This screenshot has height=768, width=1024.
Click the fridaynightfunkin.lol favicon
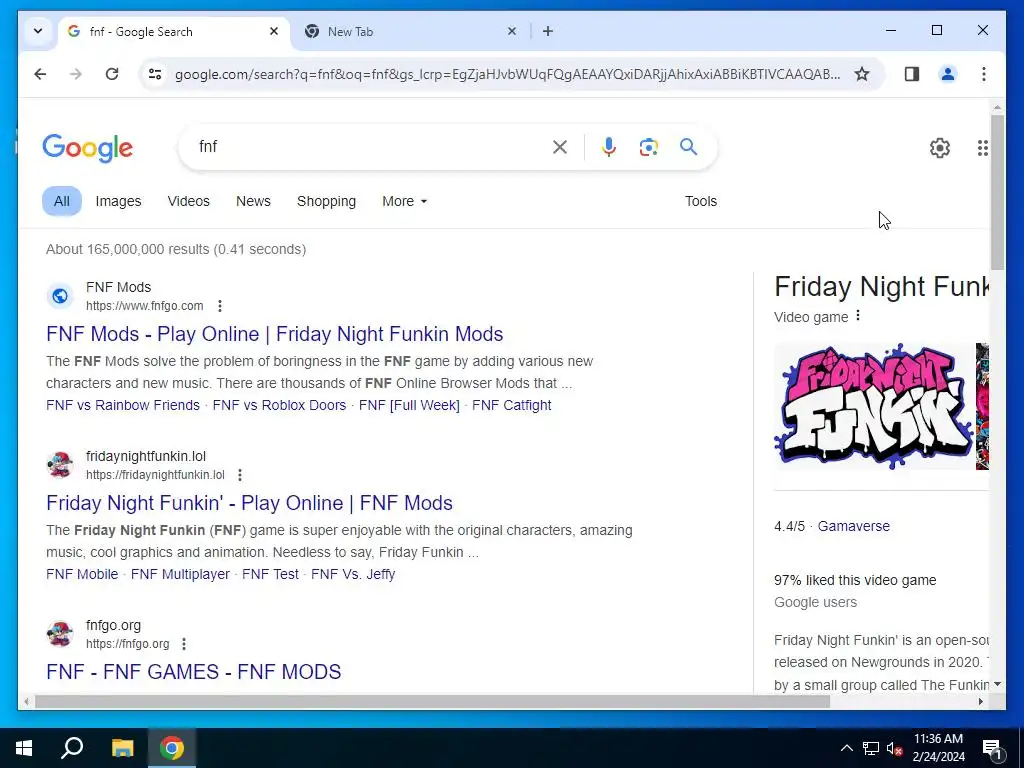click(60, 465)
